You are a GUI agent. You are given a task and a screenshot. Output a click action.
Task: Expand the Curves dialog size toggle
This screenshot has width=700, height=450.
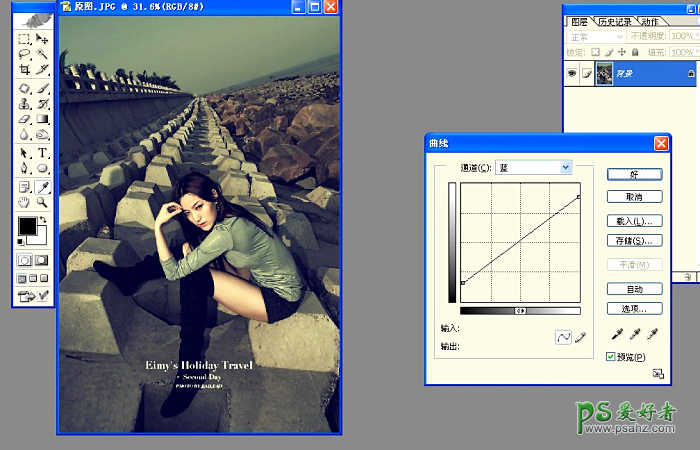[657, 373]
